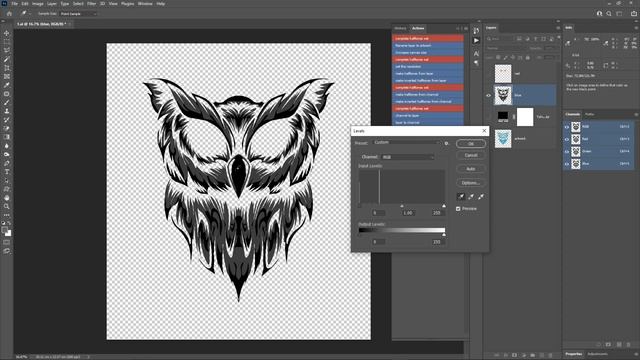The height and width of the screenshot is (360, 640).
Task: Select the Clone Stamp tool
Action: [x=7, y=111]
